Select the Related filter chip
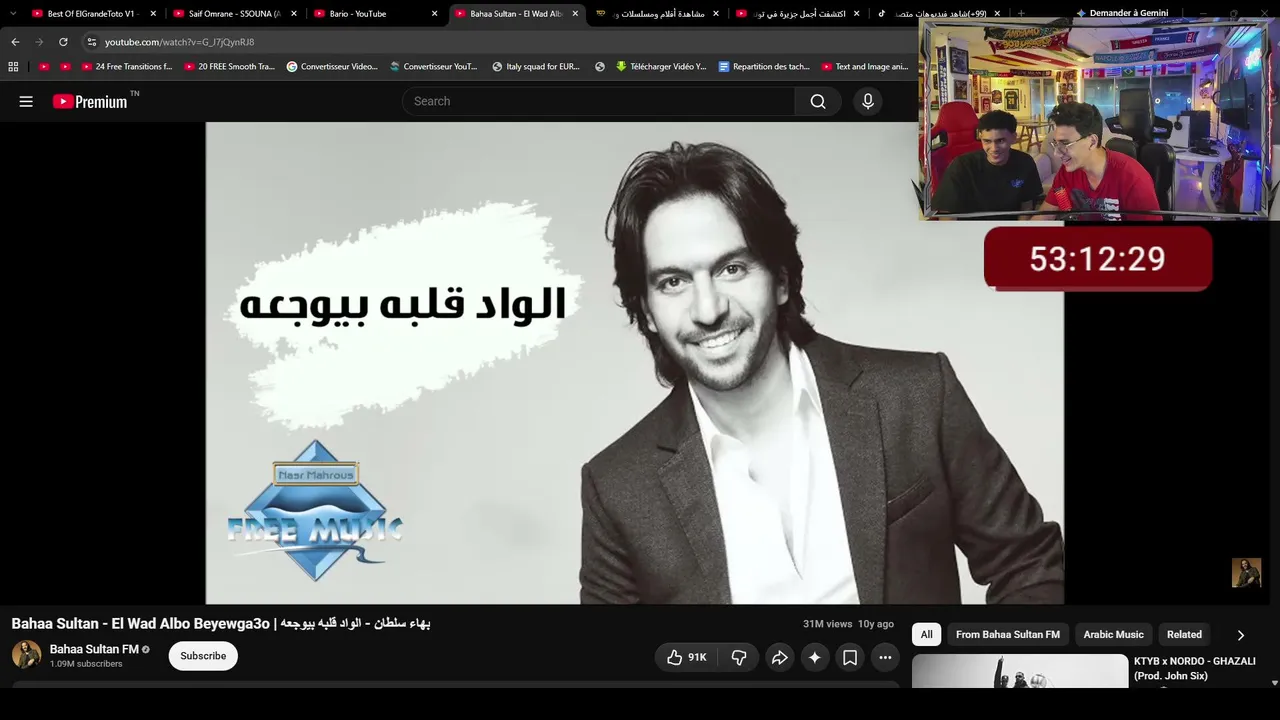 1184,635
